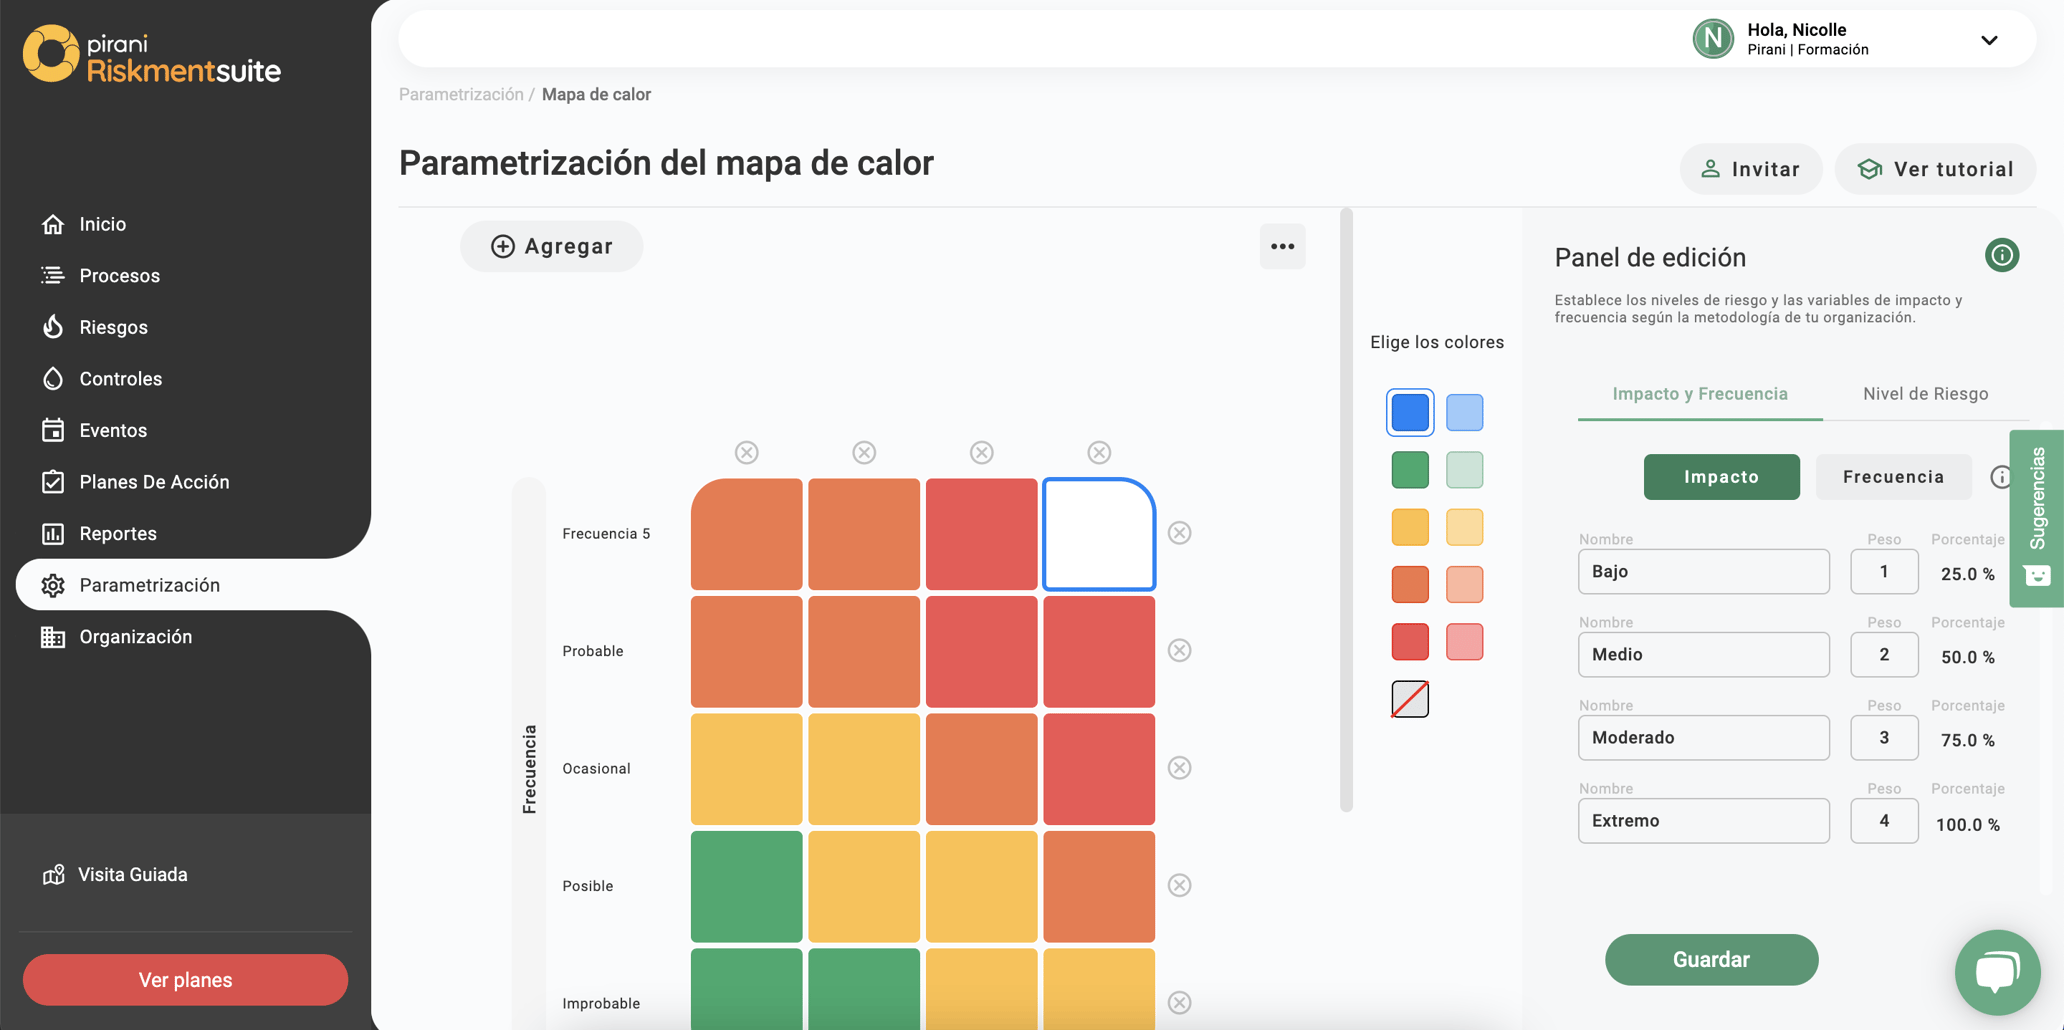This screenshot has height=1030, width=2064.
Task: Open the Riesgos flame icon in sidebar
Action: [x=53, y=327]
